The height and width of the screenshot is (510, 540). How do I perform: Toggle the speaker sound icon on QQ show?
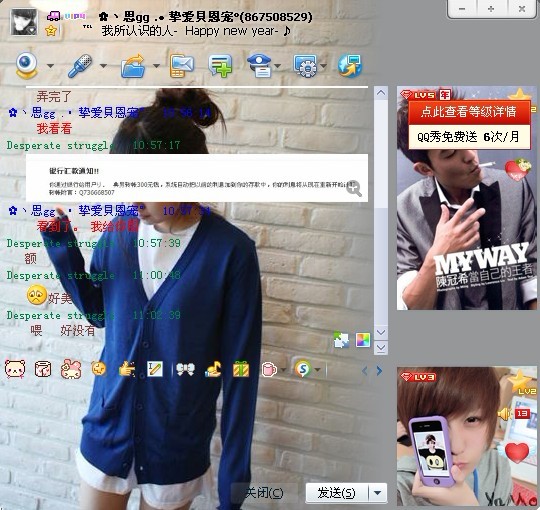[x=504, y=414]
